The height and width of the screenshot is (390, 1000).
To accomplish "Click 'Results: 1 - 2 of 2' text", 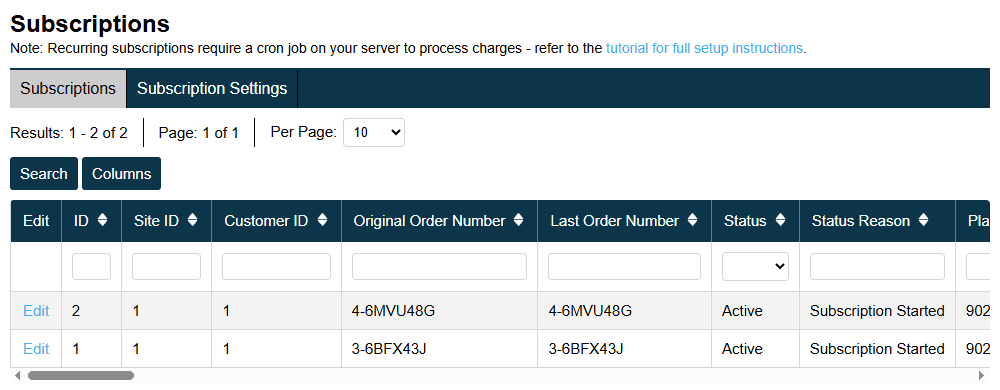I will coord(69,133).
